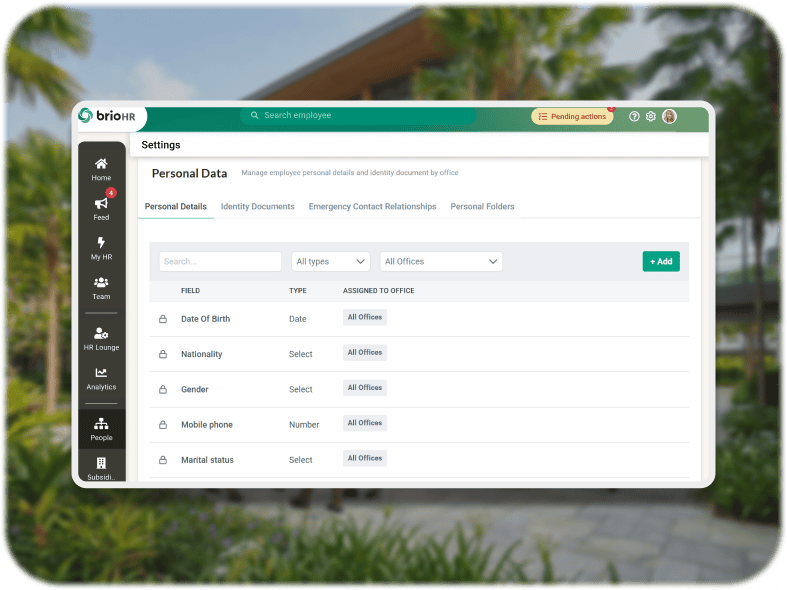Screen dimensions: 787x590
Task: Click the lock icon beside Gender
Action: [x=163, y=389]
